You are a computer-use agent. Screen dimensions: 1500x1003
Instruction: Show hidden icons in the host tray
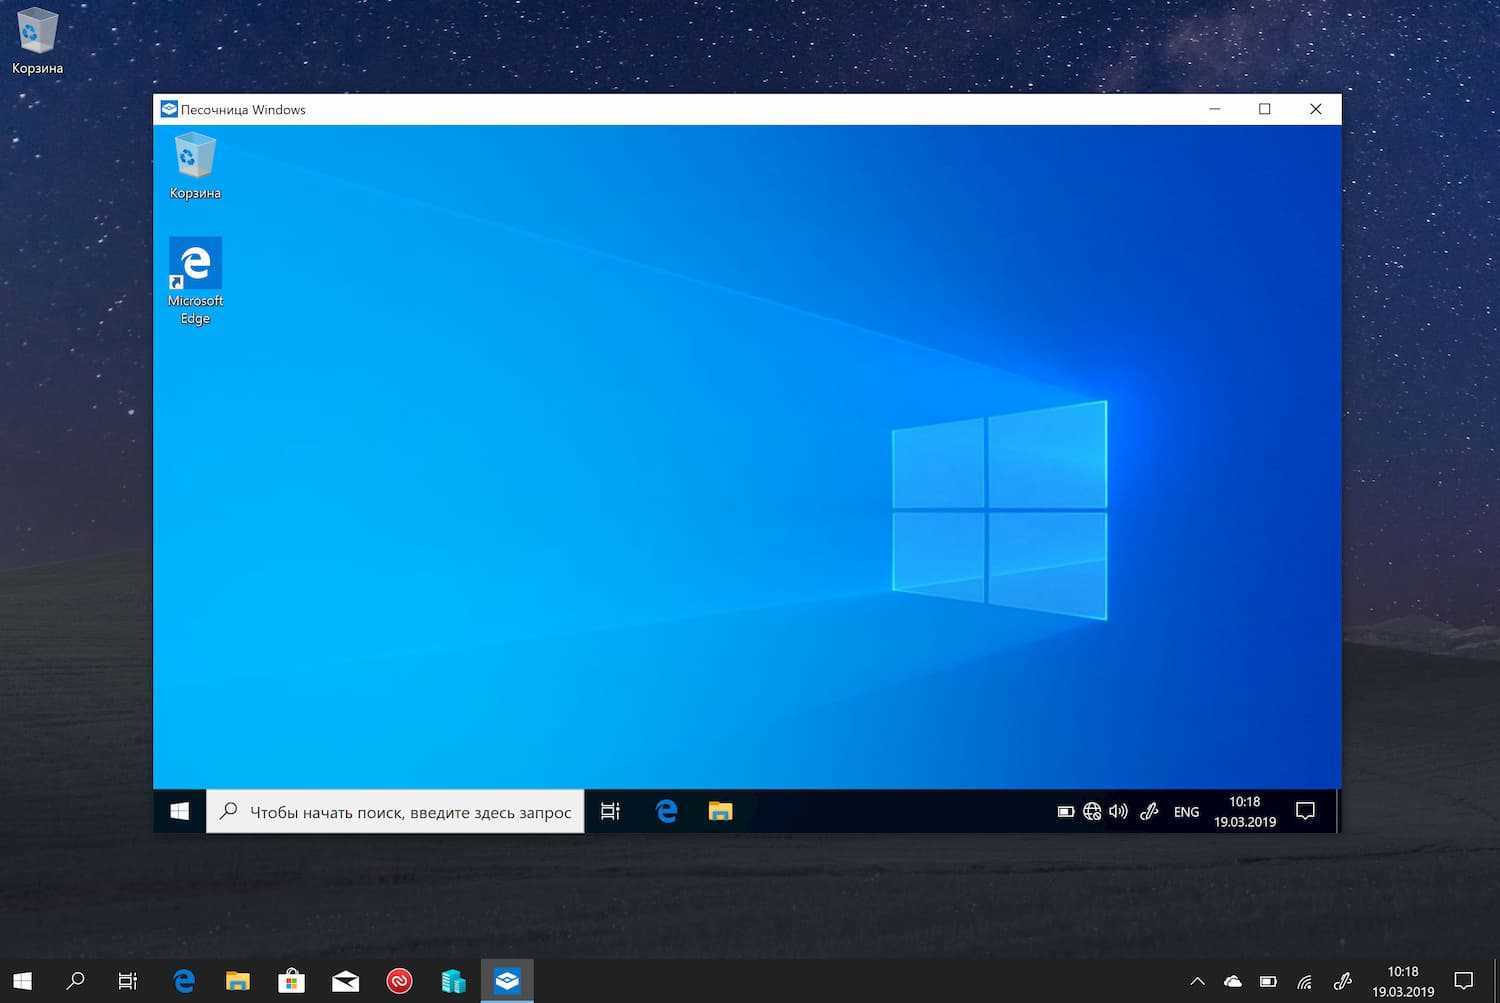1197,981
